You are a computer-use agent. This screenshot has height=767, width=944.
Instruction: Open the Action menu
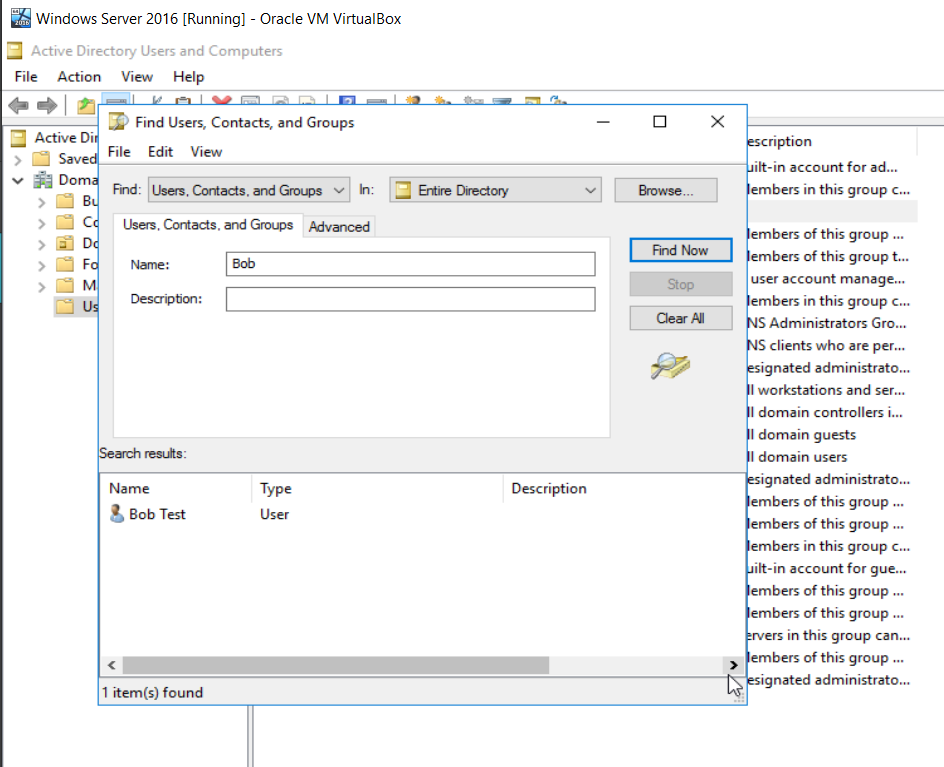pyautogui.click(x=79, y=76)
